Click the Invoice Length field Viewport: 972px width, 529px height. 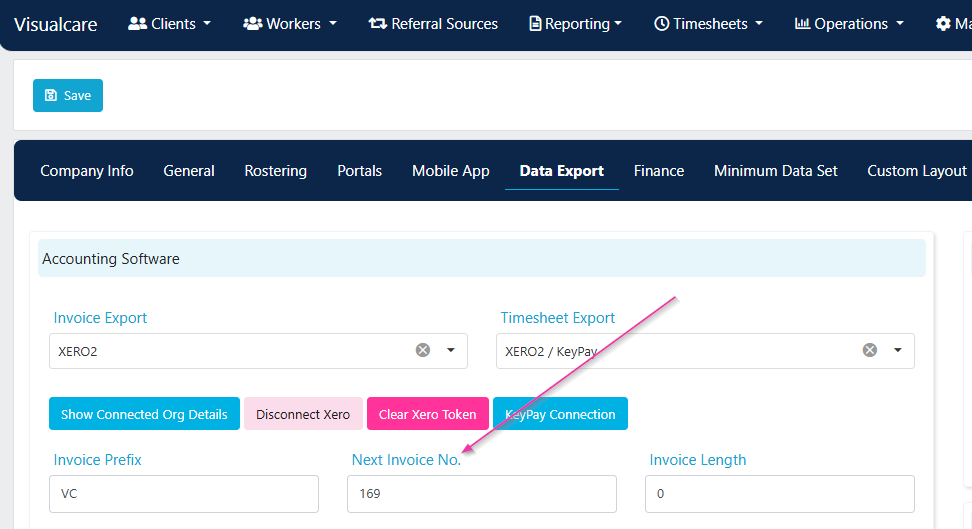780,494
